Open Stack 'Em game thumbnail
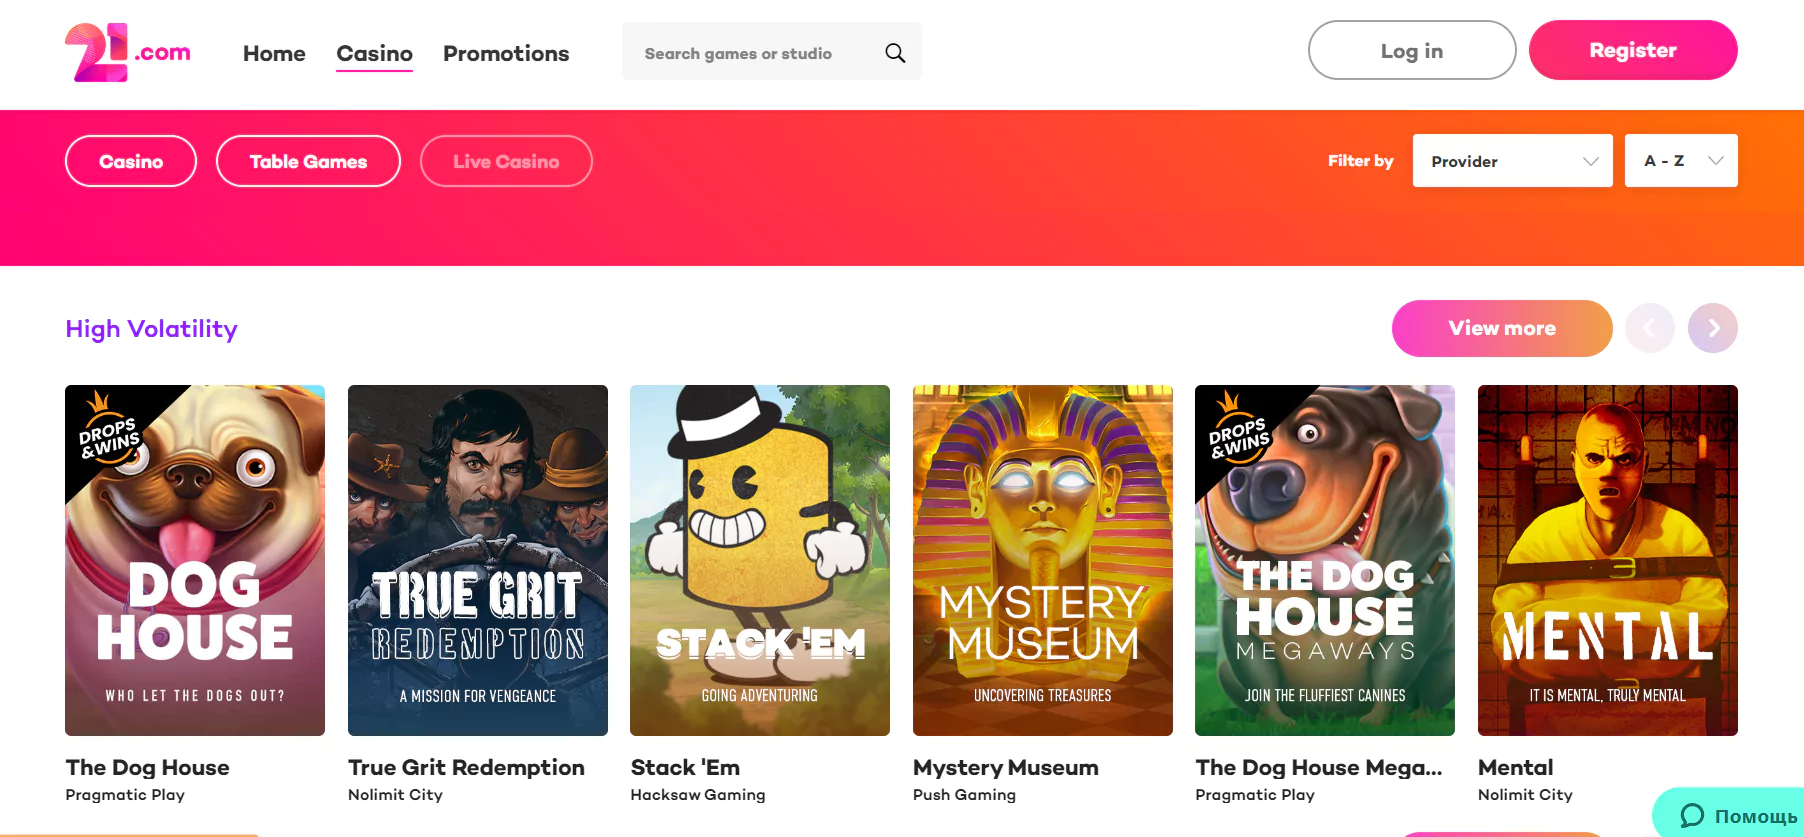 click(x=760, y=560)
